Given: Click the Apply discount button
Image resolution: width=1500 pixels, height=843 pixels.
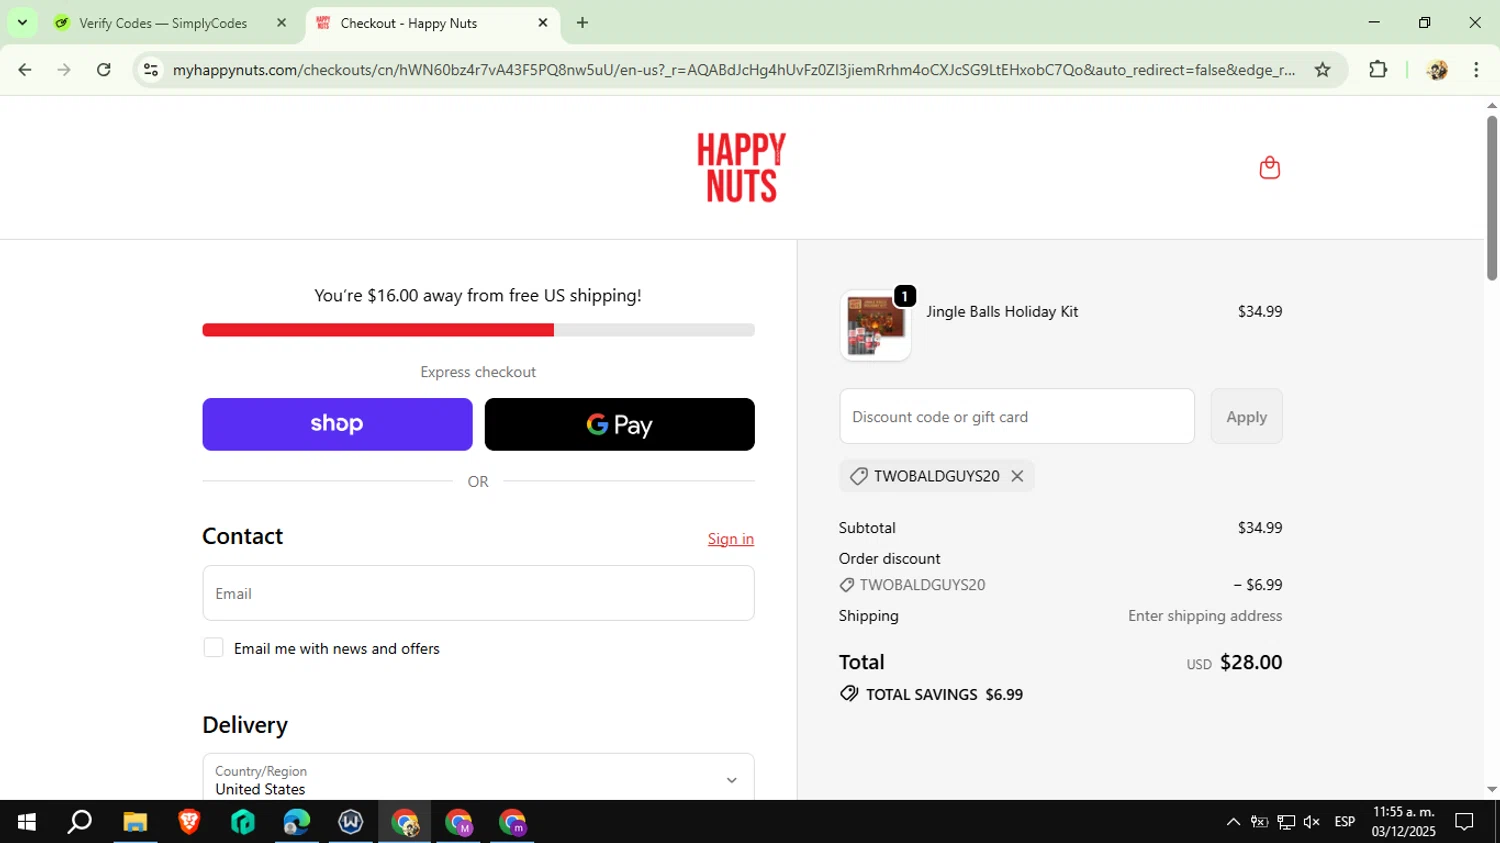Looking at the screenshot, I should point(1246,416).
